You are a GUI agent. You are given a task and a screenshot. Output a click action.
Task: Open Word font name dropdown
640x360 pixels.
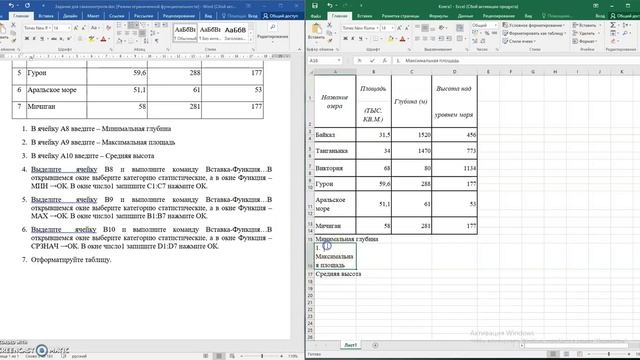pos(49,28)
